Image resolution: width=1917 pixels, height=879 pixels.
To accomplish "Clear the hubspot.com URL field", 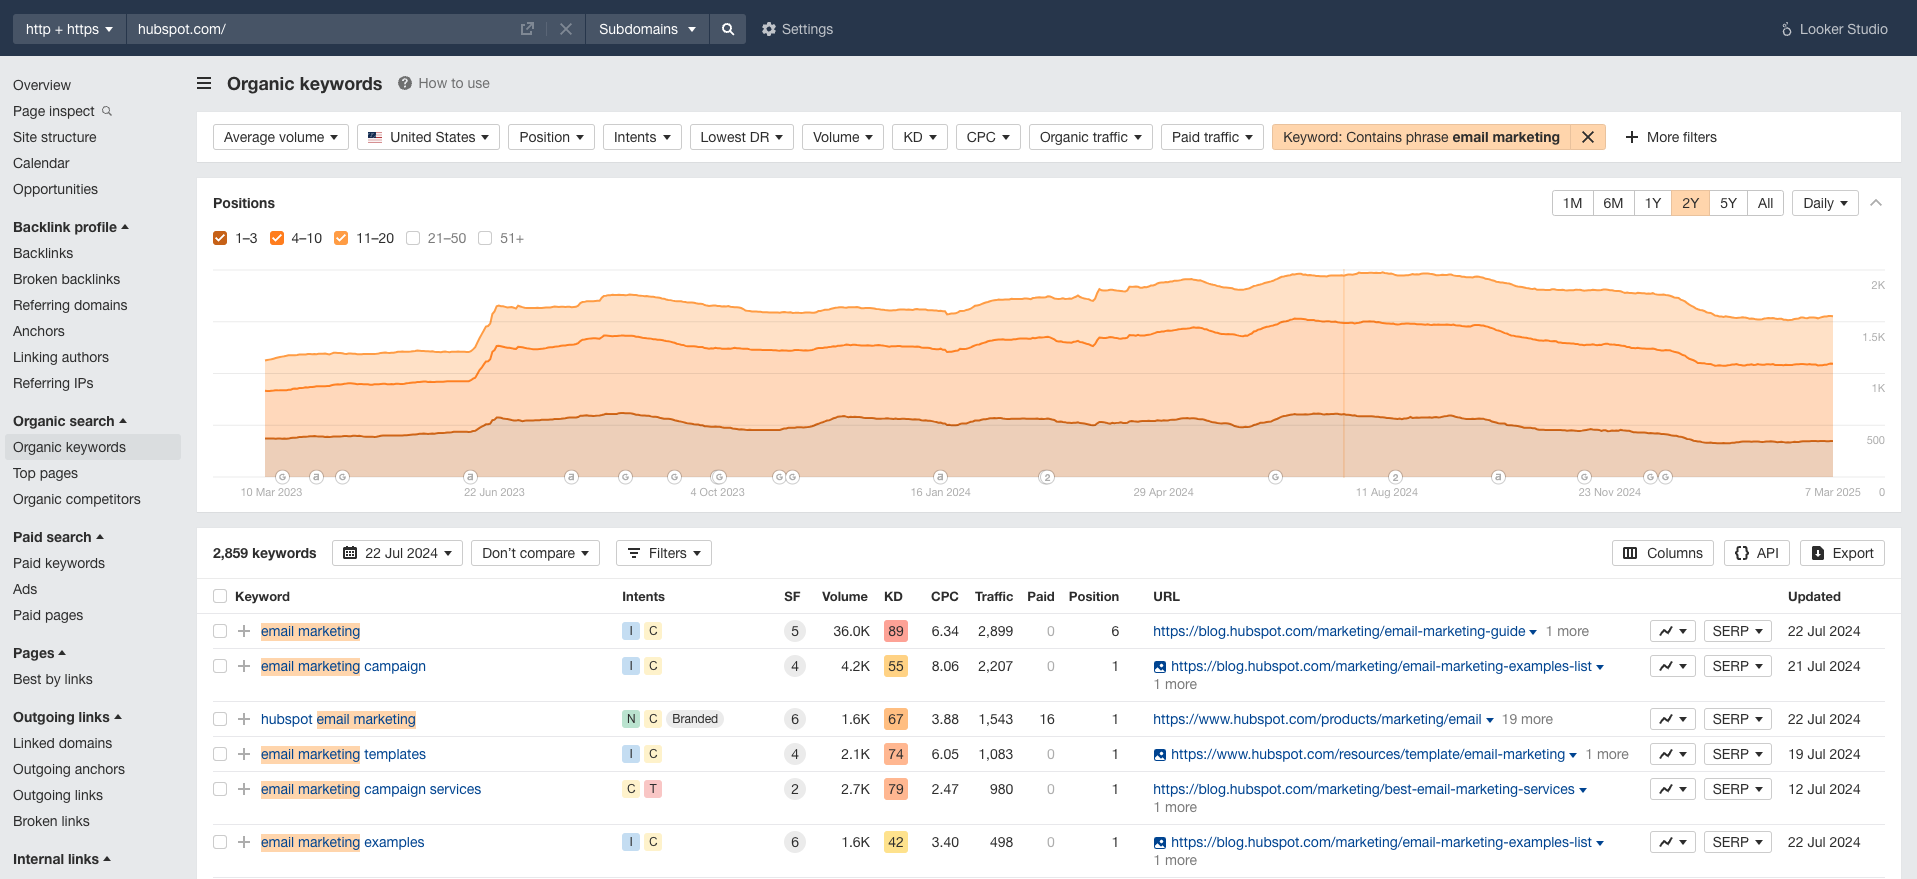I will pos(566,29).
